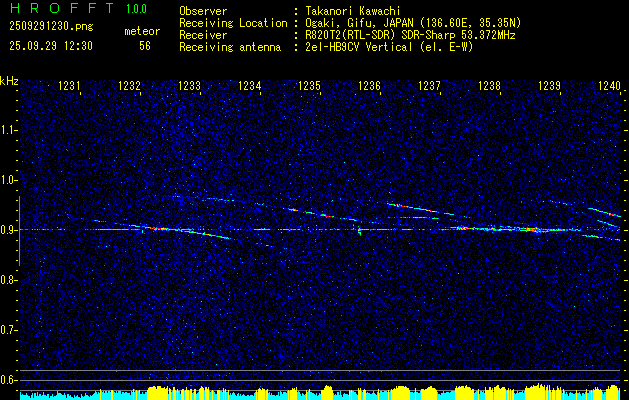Click the Receiving Location label

(x=233, y=23)
